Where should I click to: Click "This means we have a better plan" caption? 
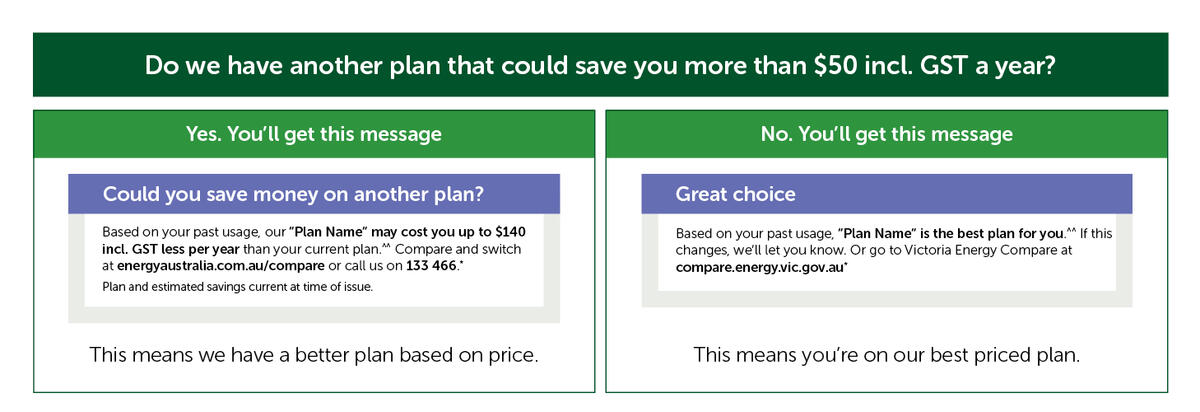click(314, 355)
